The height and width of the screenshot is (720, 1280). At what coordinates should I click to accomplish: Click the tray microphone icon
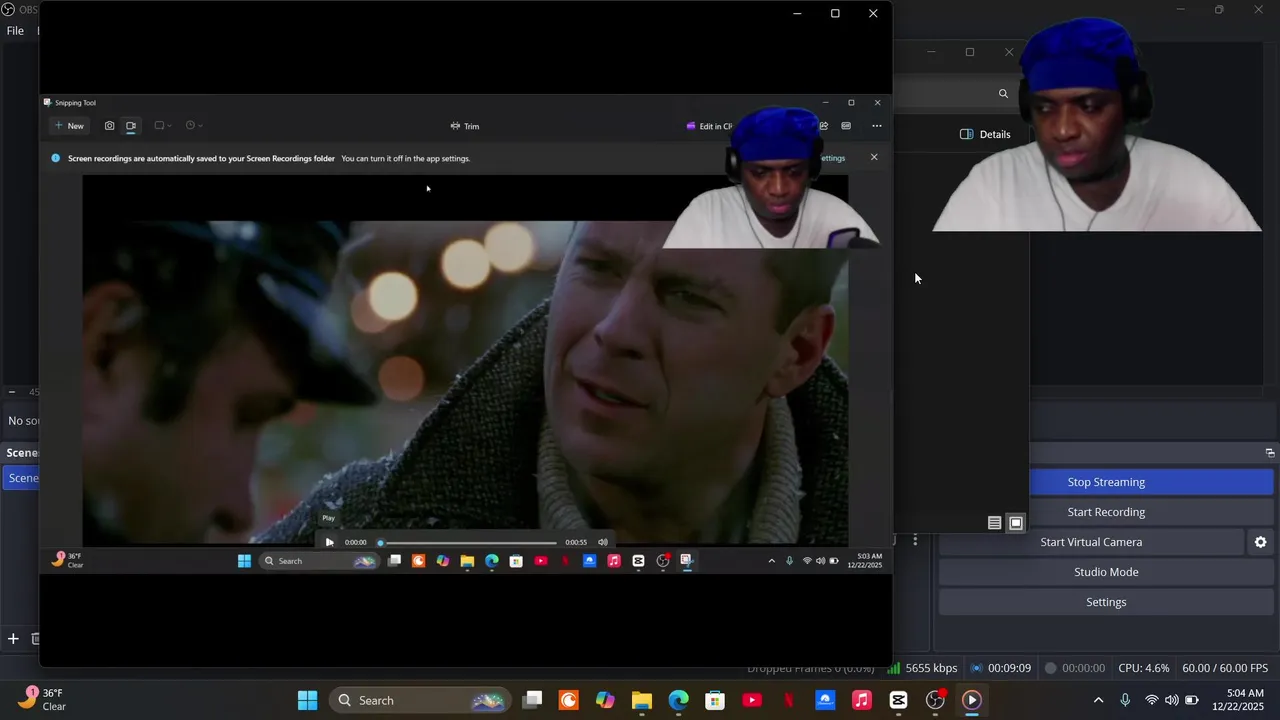pyautogui.click(x=1125, y=700)
